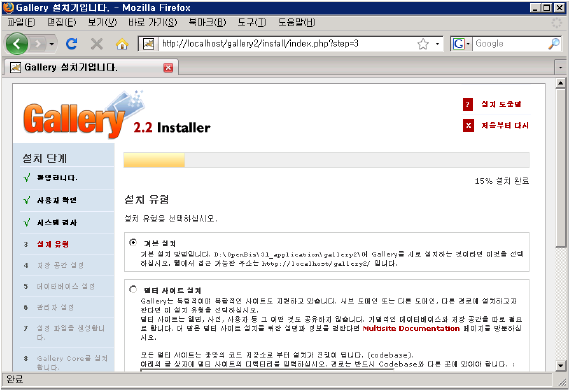Image resolution: width=569 pixels, height=390 pixels.
Task: Click the stop loading X icon
Action: (97, 44)
